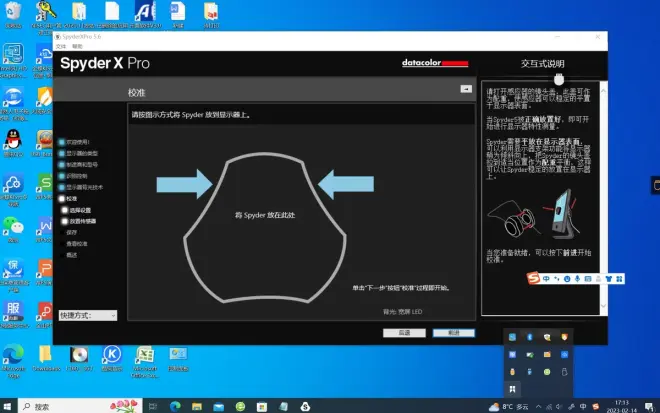Open the soft keyboard icon on IME bar
Viewport: 660px width, 413px height.
pos(588,279)
